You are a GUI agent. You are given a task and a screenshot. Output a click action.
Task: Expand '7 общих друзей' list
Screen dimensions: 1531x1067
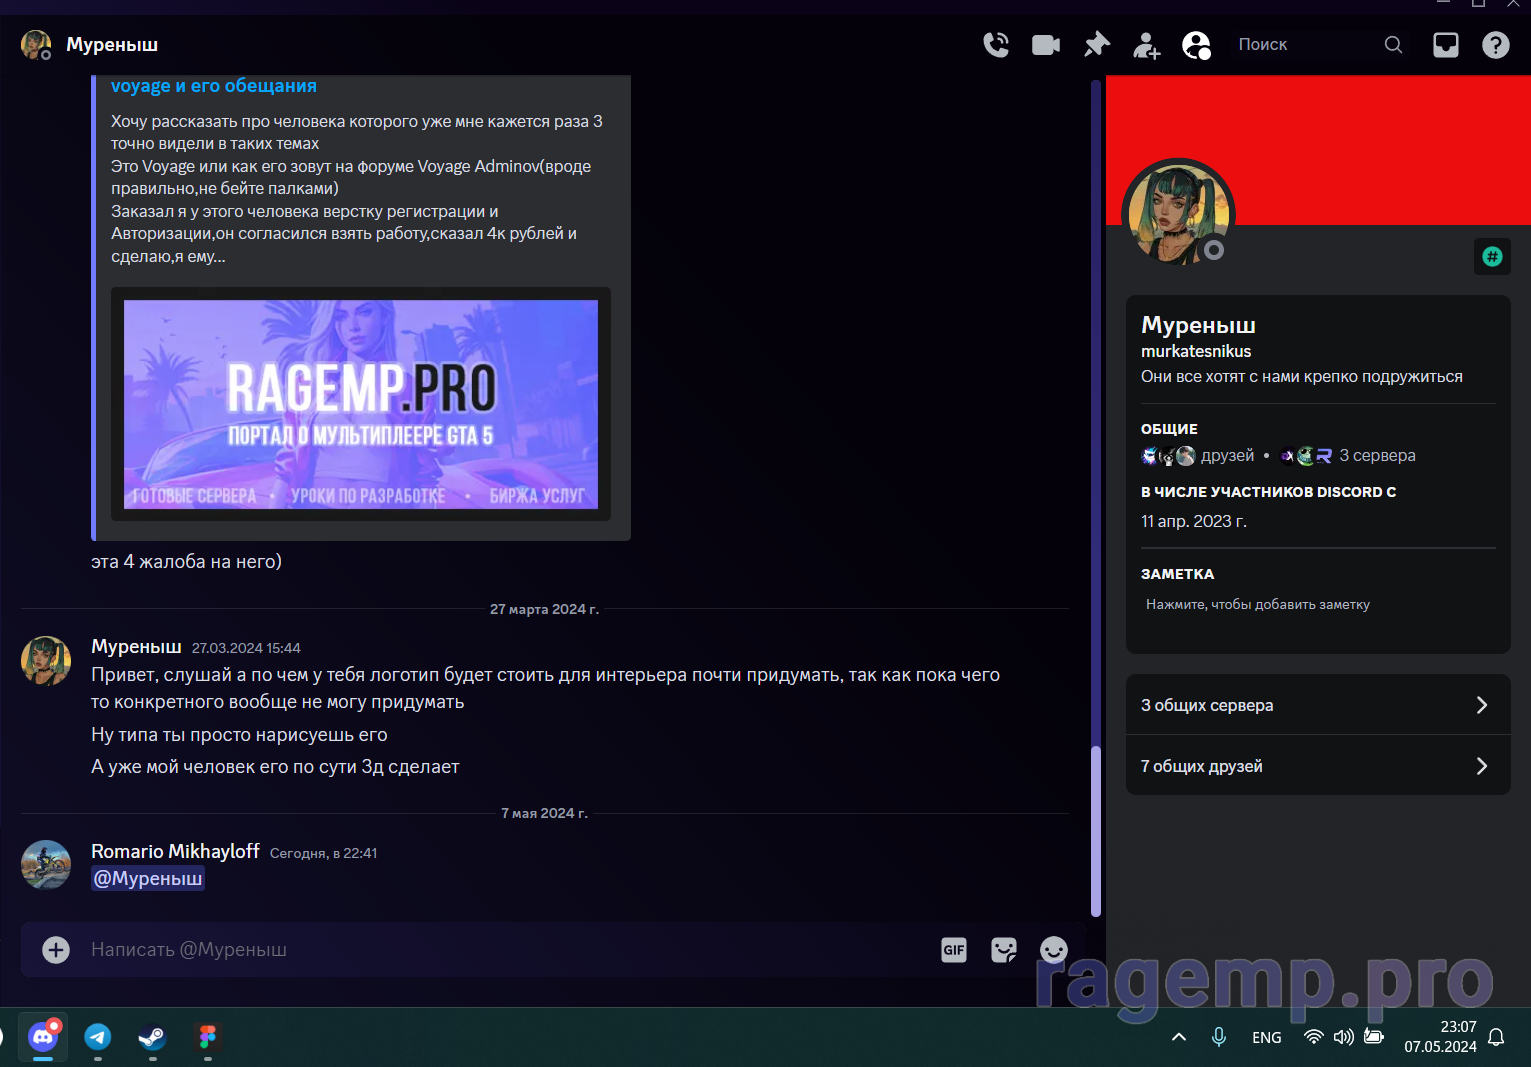1318,766
